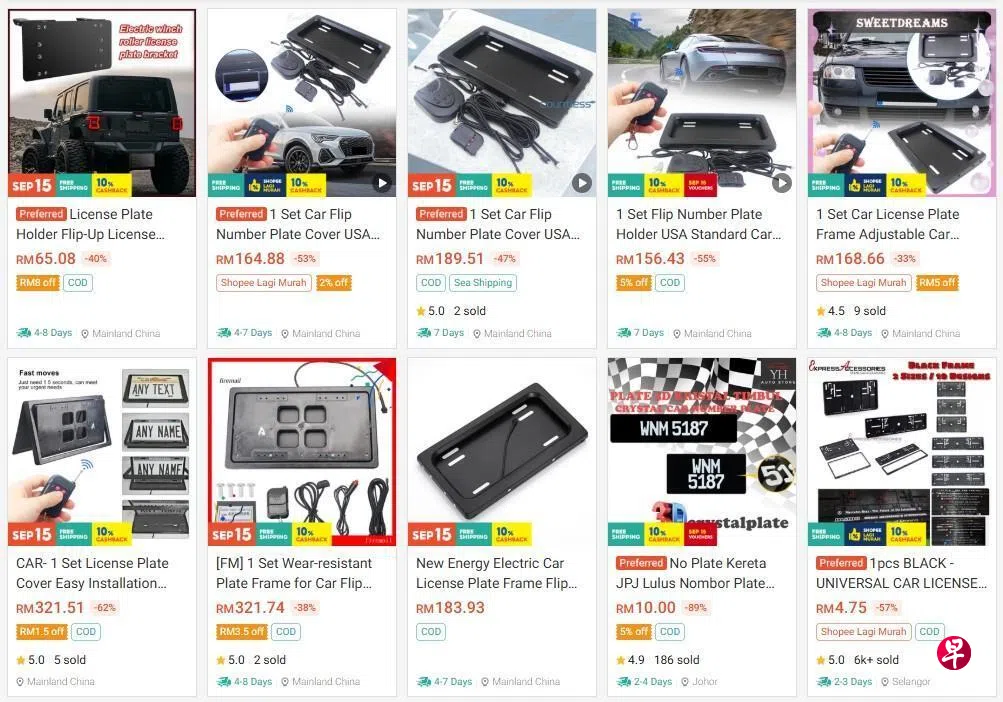Open the WNM 5187 crystal plate thumbnail
Image resolution: width=1003 pixels, height=702 pixels.
pyautogui.click(x=702, y=452)
